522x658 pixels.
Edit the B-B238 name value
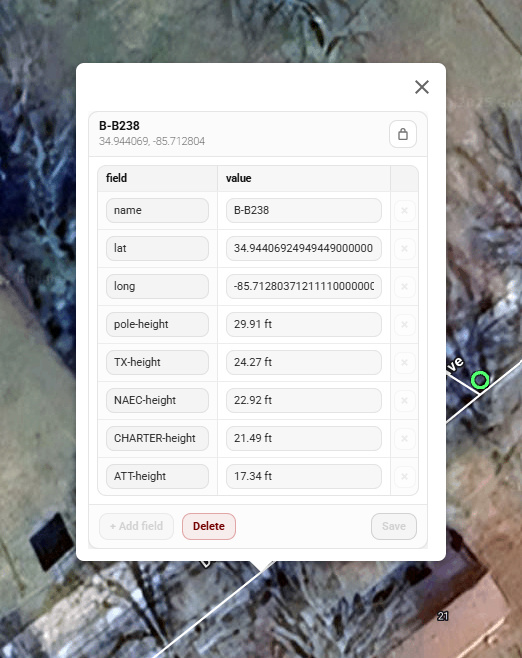[x=304, y=211]
